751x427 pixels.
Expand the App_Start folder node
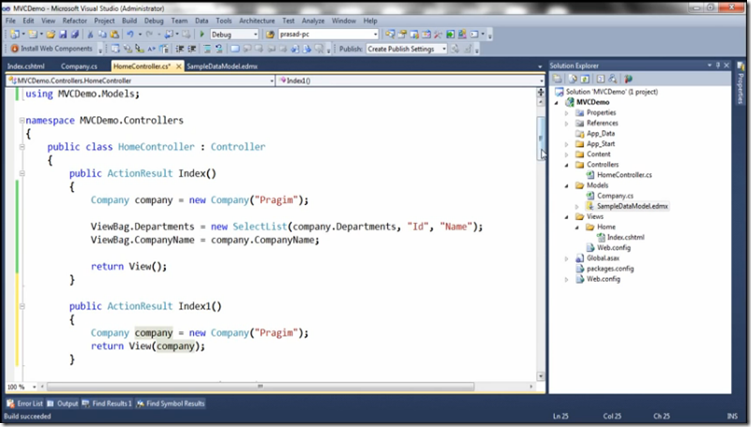[567, 144]
